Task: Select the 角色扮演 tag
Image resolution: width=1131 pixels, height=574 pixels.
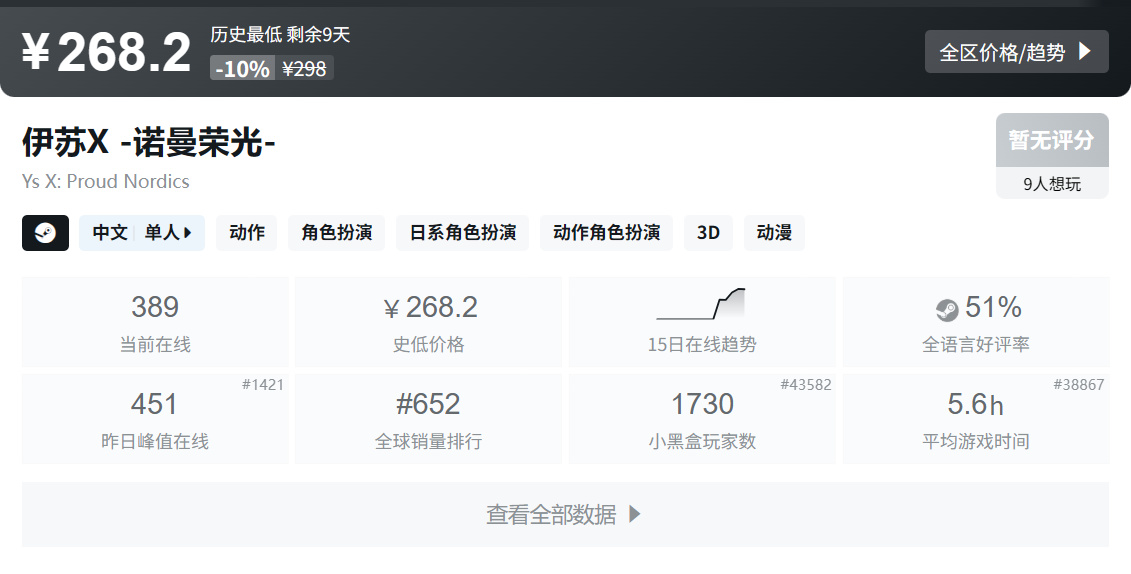Action: [x=337, y=233]
